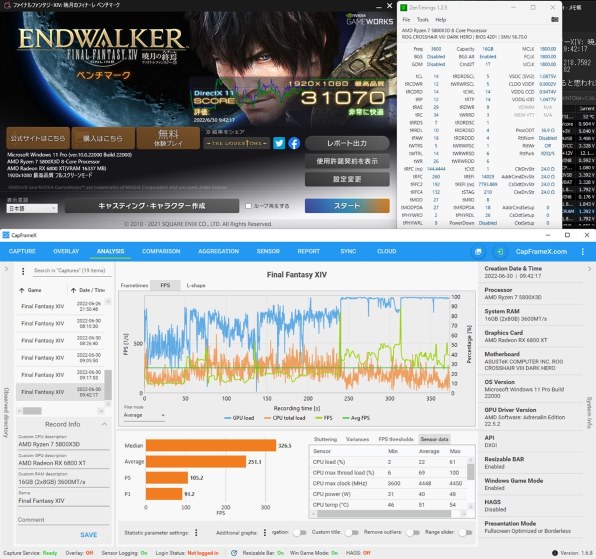Open the AGGREGATION tab
The height and width of the screenshot is (559, 596).
pos(219,252)
